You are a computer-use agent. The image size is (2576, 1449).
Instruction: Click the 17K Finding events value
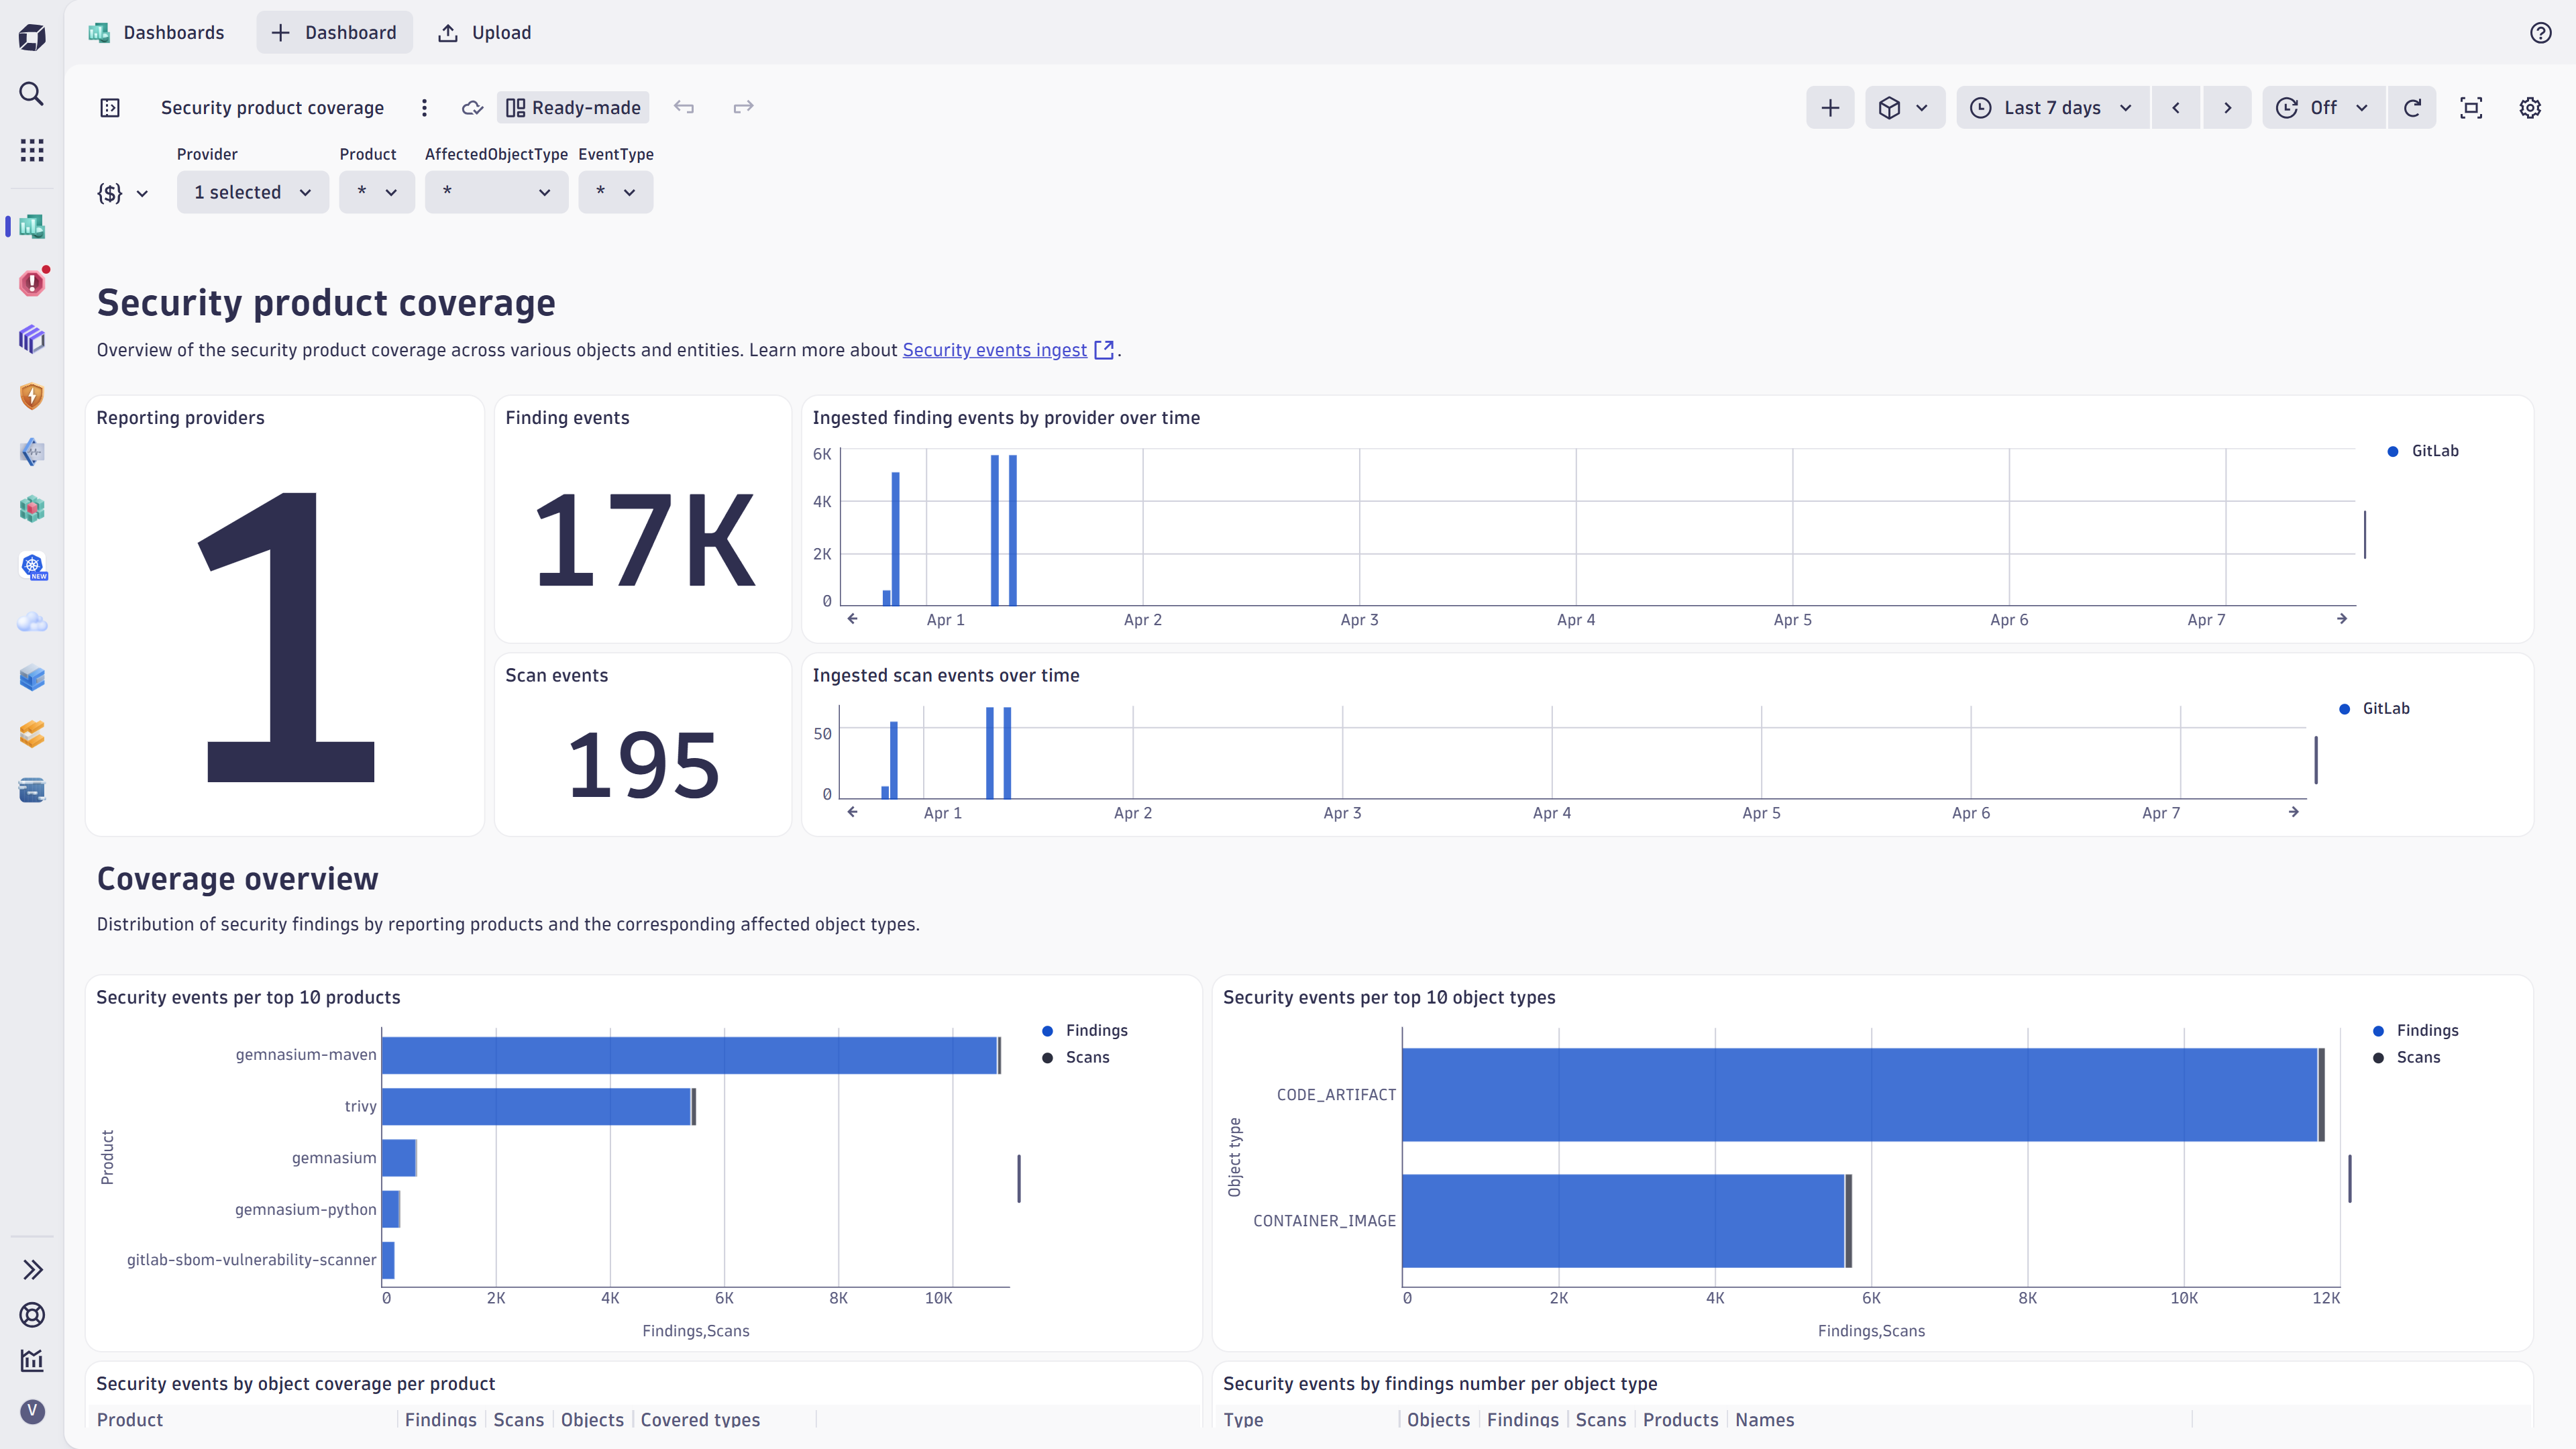pos(645,541)
